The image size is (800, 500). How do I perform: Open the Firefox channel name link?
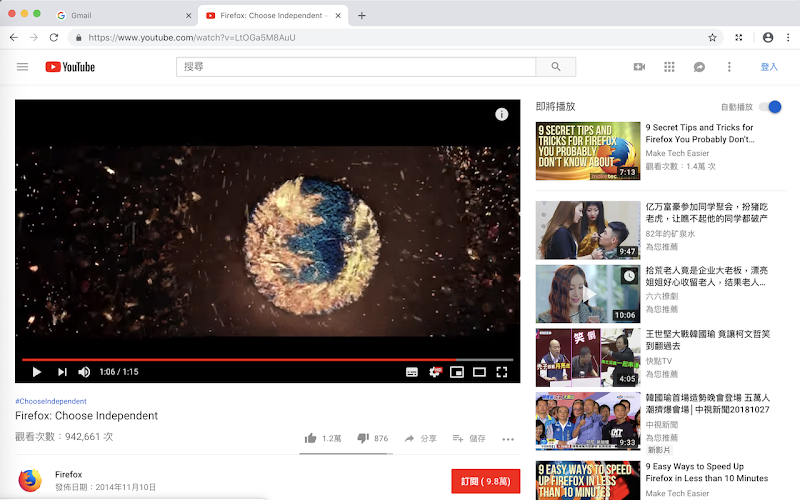(68, 474)
